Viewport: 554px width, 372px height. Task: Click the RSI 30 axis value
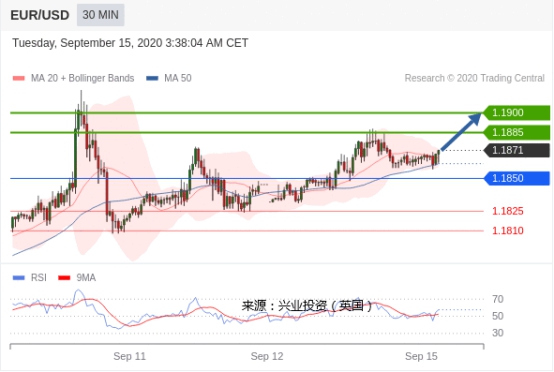pyautogui.click(x=498, y=333)
